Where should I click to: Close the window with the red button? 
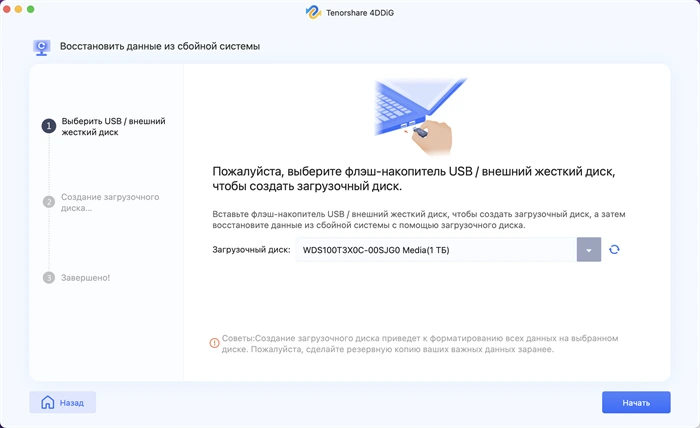[7, 9]
